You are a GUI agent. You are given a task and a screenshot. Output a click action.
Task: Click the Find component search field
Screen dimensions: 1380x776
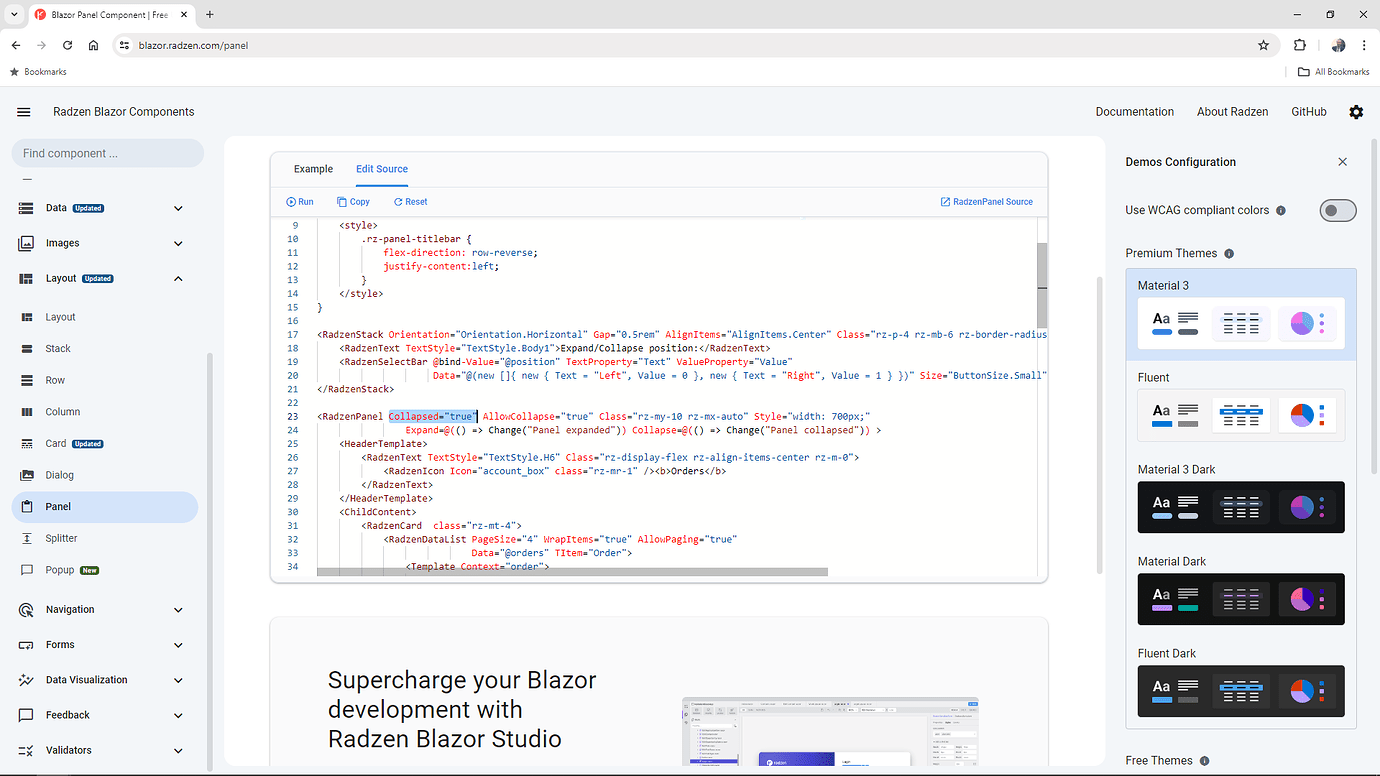[107, 152]
